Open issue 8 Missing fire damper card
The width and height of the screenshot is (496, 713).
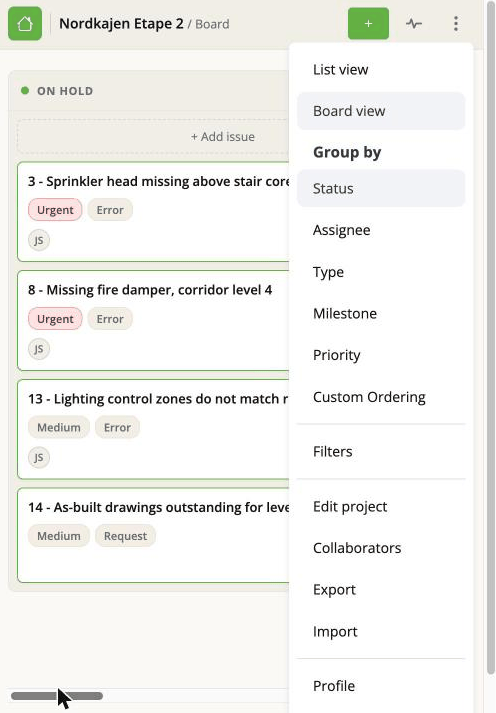(x=153, y=321)
